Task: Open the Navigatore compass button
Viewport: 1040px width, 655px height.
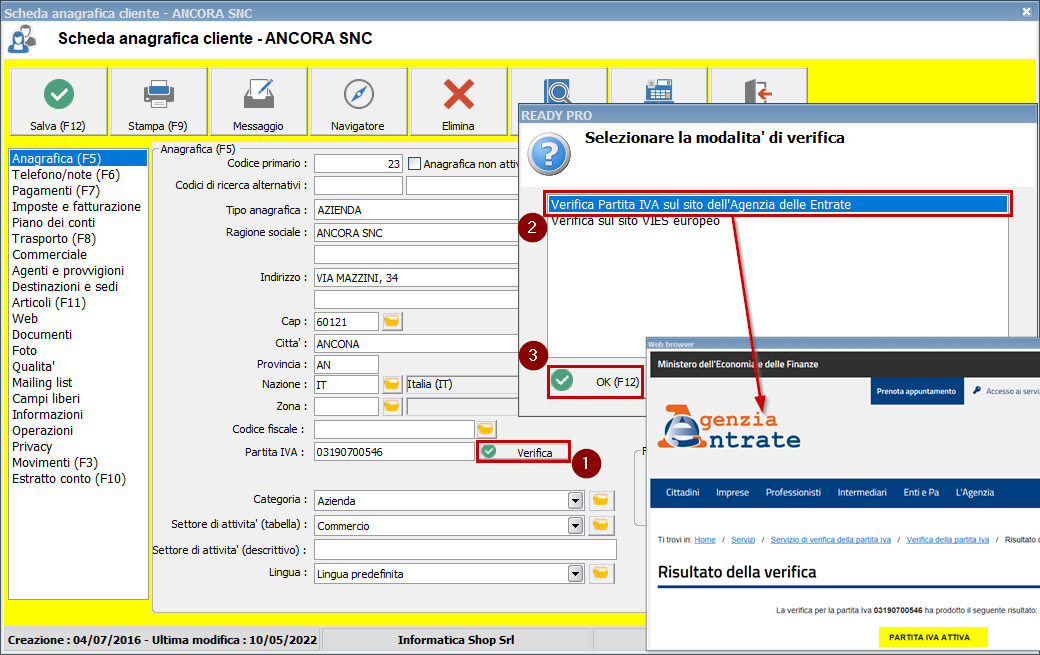Action: (358, 101)
